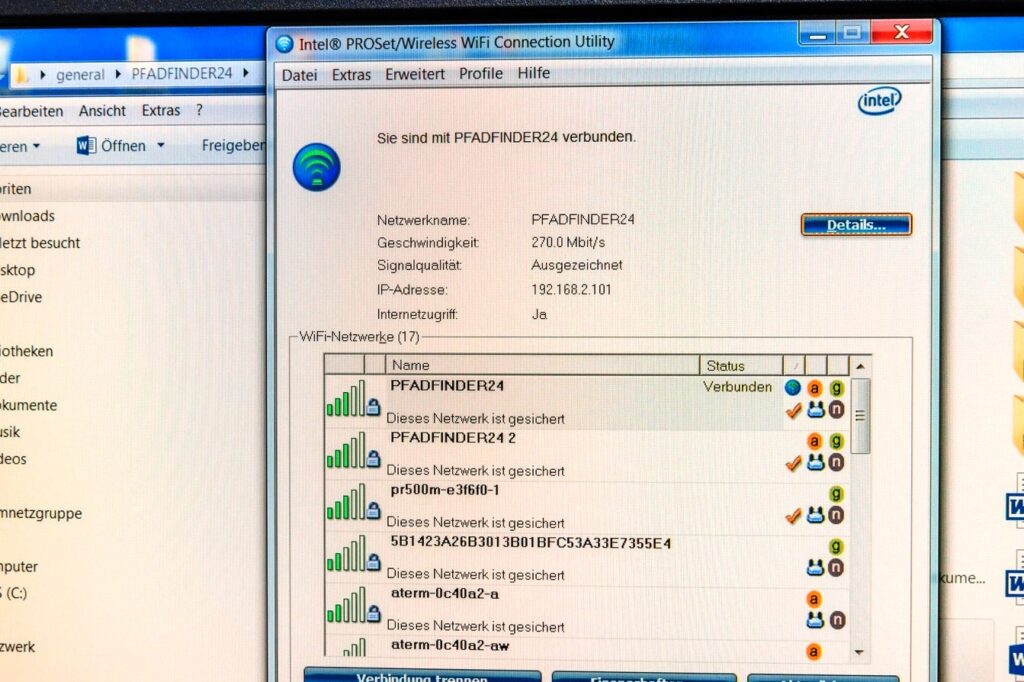
Task: Click the Verbindung trennen button
Action: [x=421, y=677]
